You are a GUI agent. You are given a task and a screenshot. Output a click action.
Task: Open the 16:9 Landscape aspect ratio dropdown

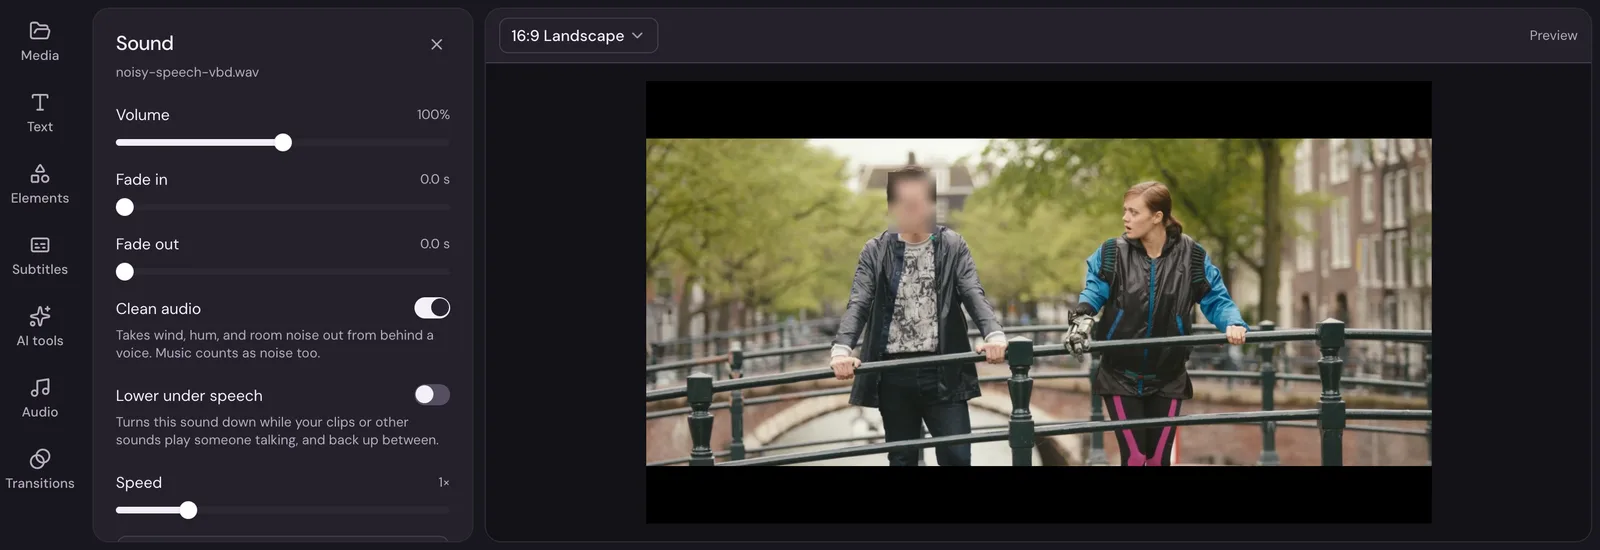578,36
